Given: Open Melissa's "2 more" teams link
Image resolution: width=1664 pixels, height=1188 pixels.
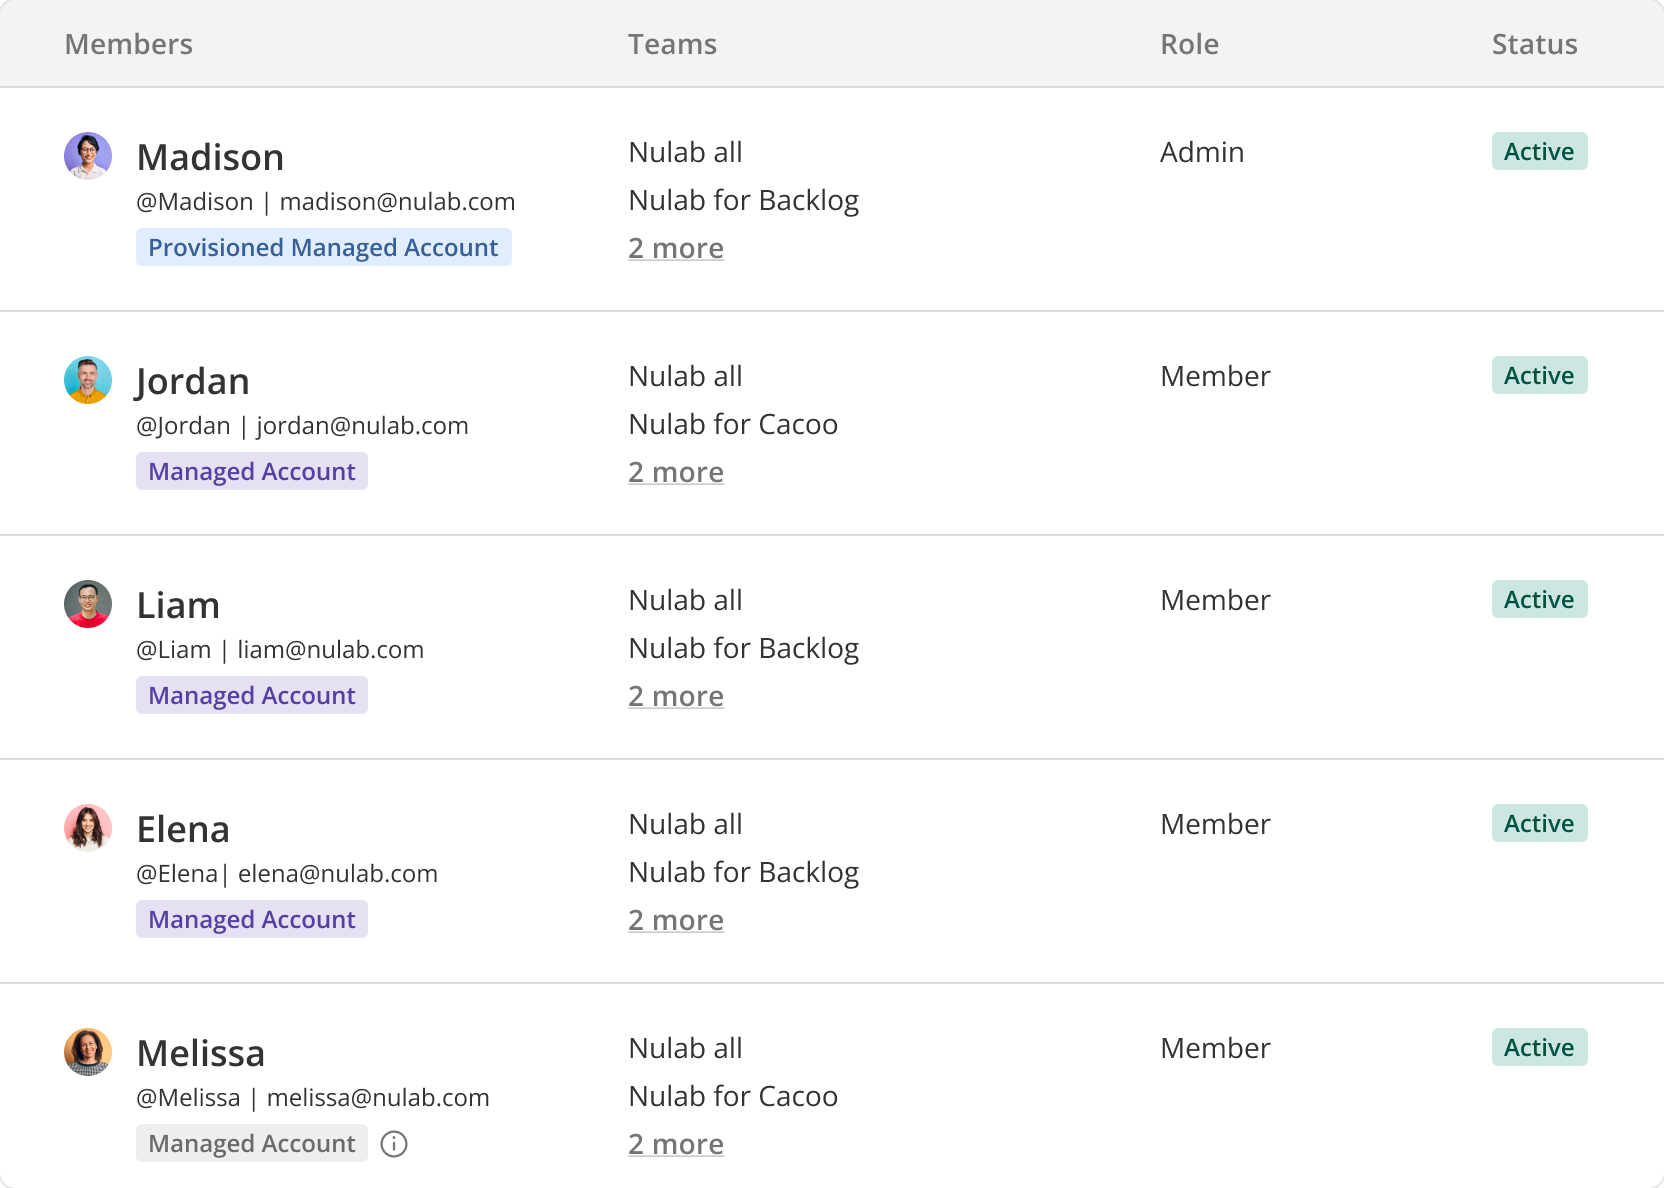Looking at the screenshot, I should point(676,1144).
